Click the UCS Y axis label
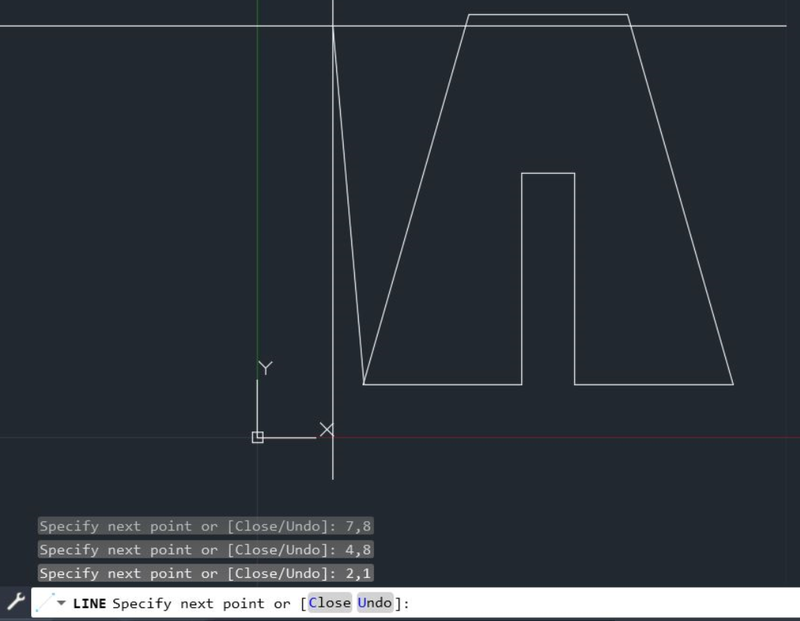 coord(265,367)
